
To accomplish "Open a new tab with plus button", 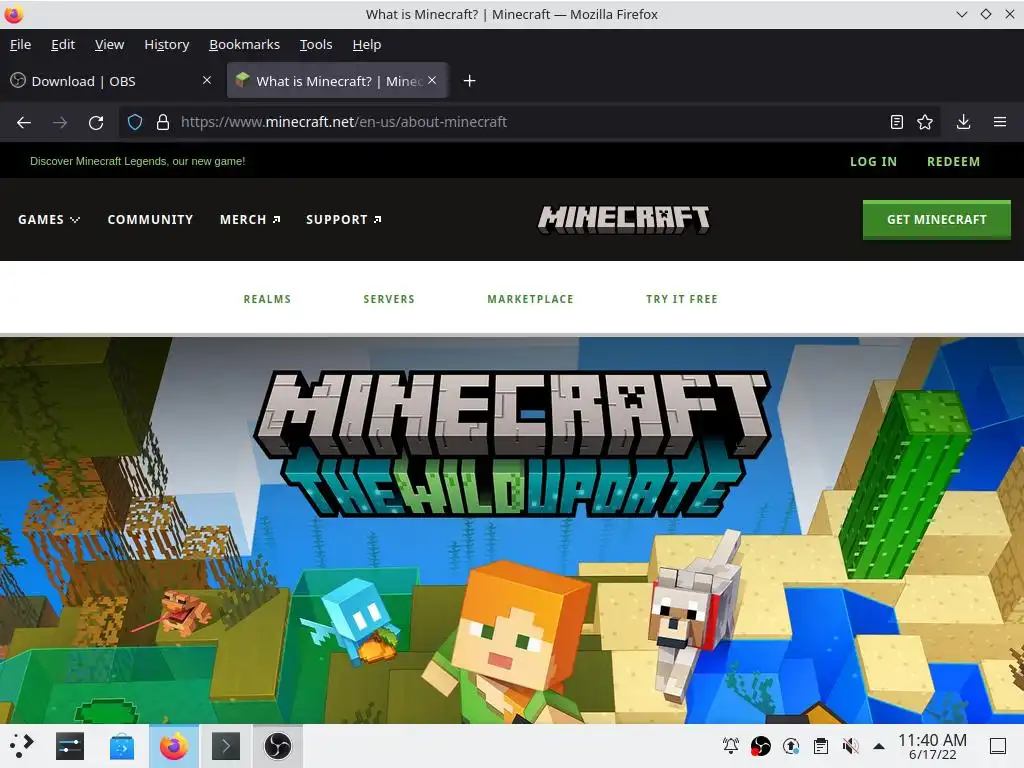I will (x=470, y=81).
